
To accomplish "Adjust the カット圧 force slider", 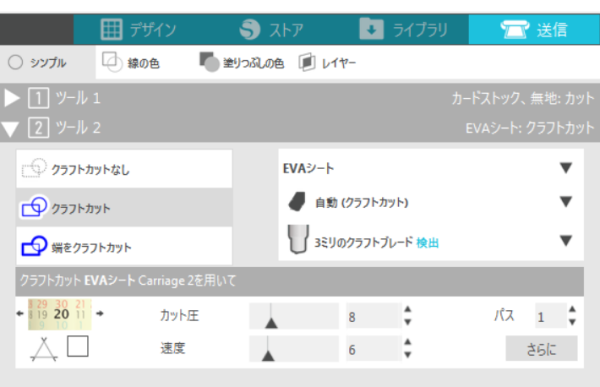I will point(294,316).
